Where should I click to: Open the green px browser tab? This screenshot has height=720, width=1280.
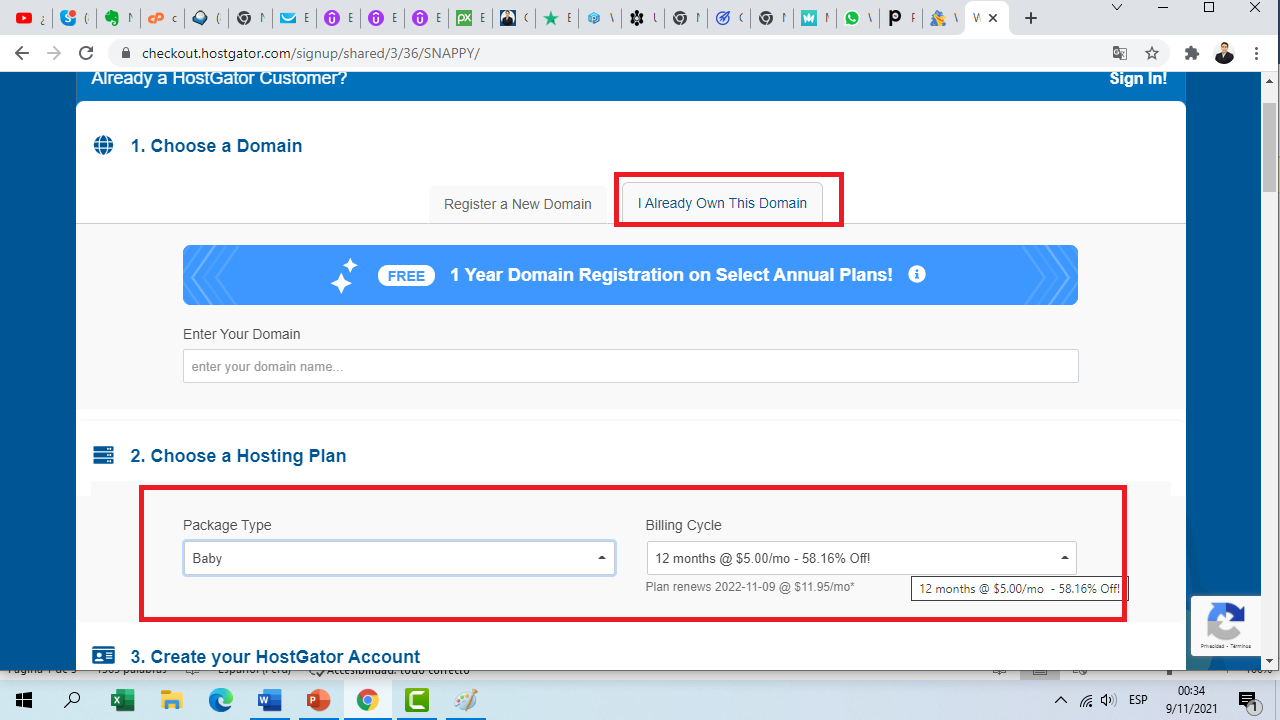tap(464, 18)
